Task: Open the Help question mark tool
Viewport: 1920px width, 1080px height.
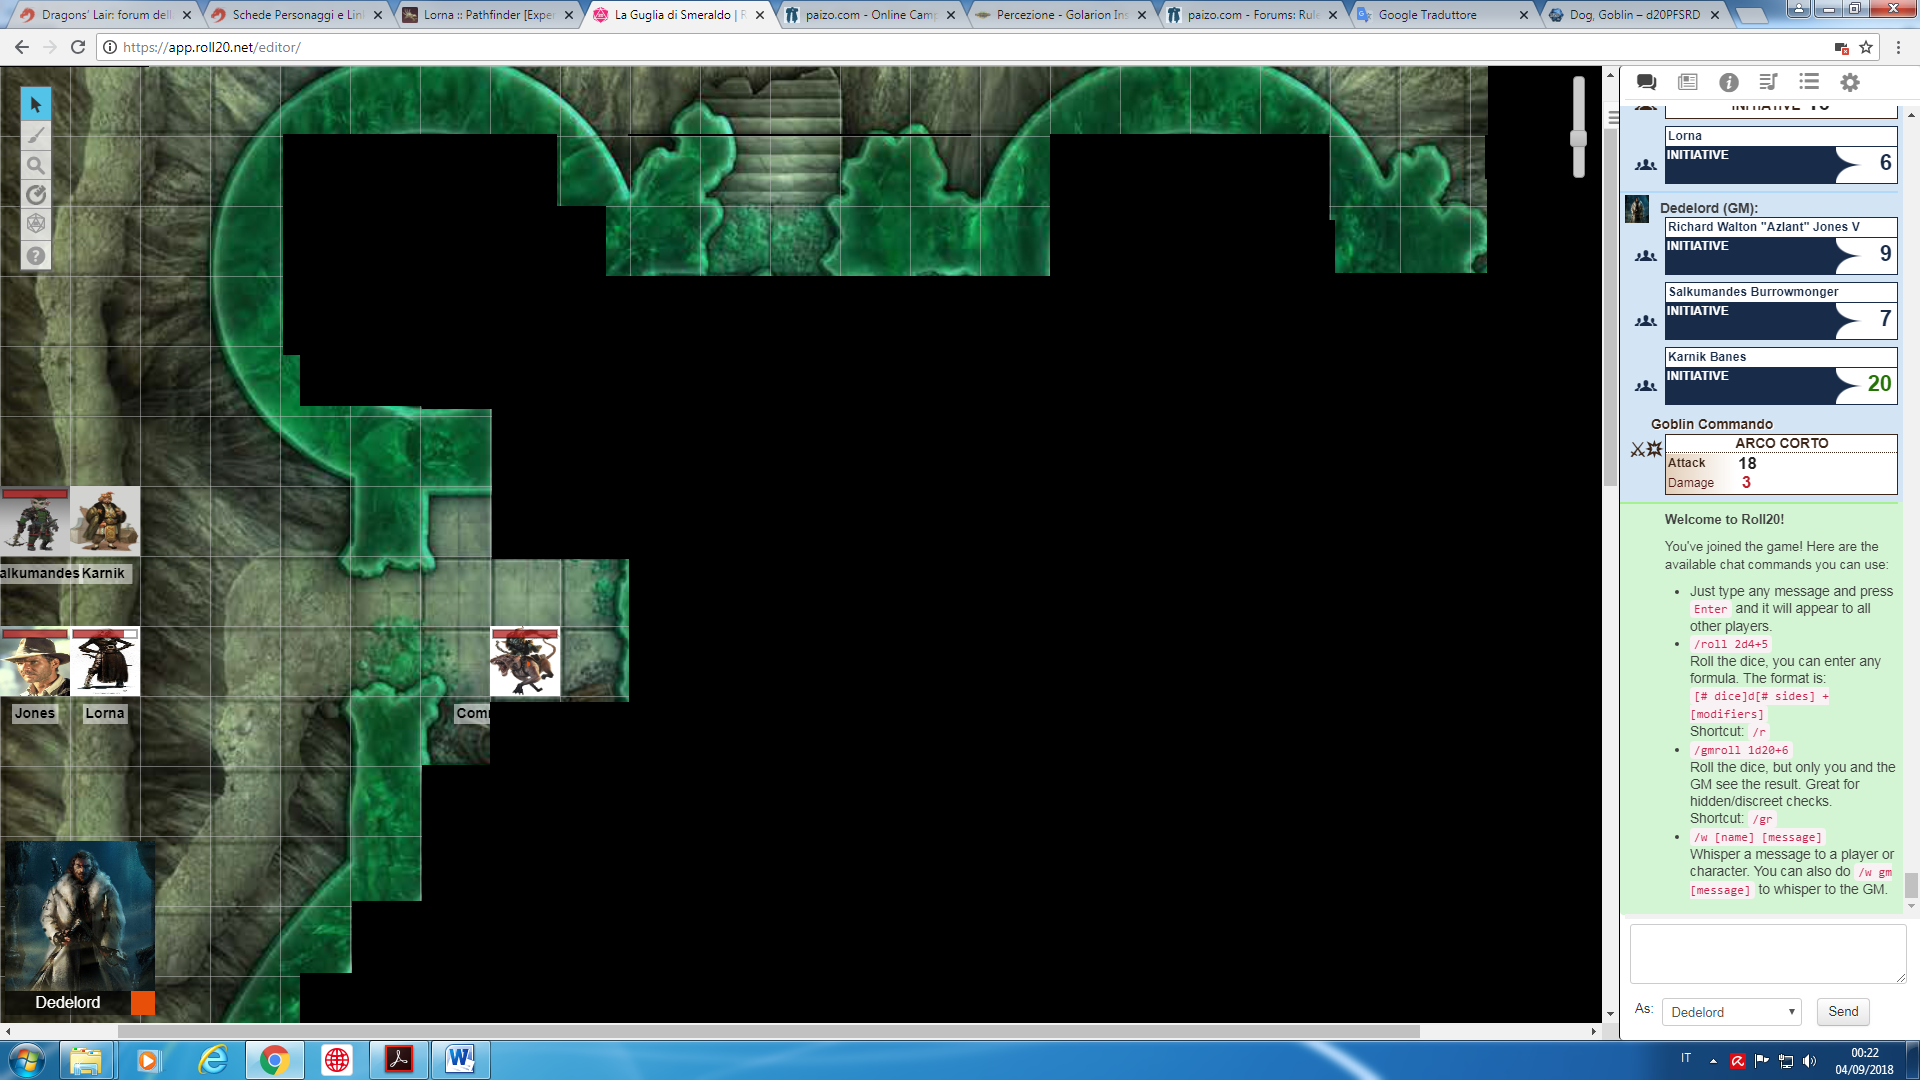Action: click(36, 256)
